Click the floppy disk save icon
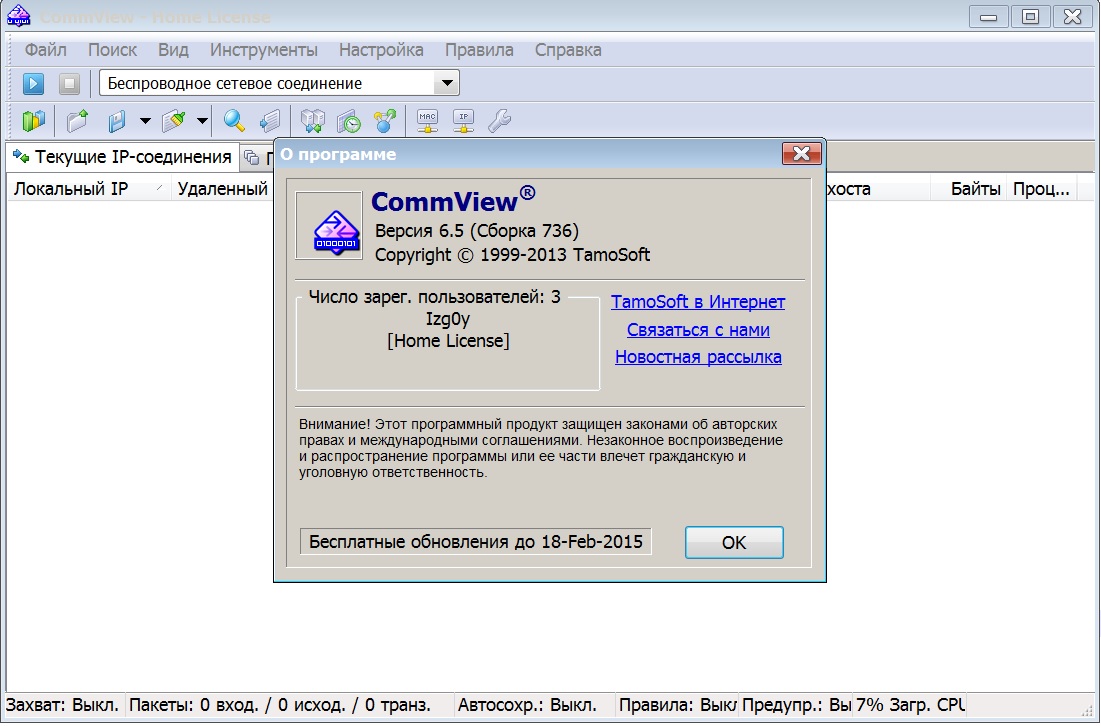The width and height of the screenshot is (1101, 726). [x=117, y=121]
